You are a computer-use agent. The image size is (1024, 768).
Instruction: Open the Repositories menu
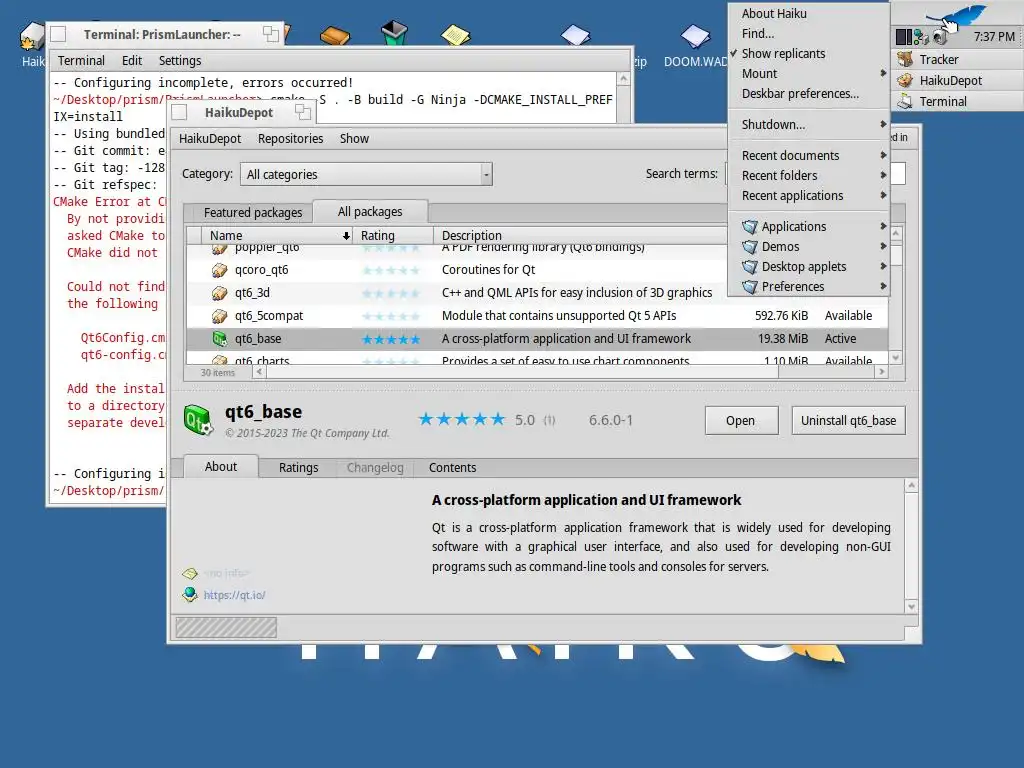click(x=291, y=138)
